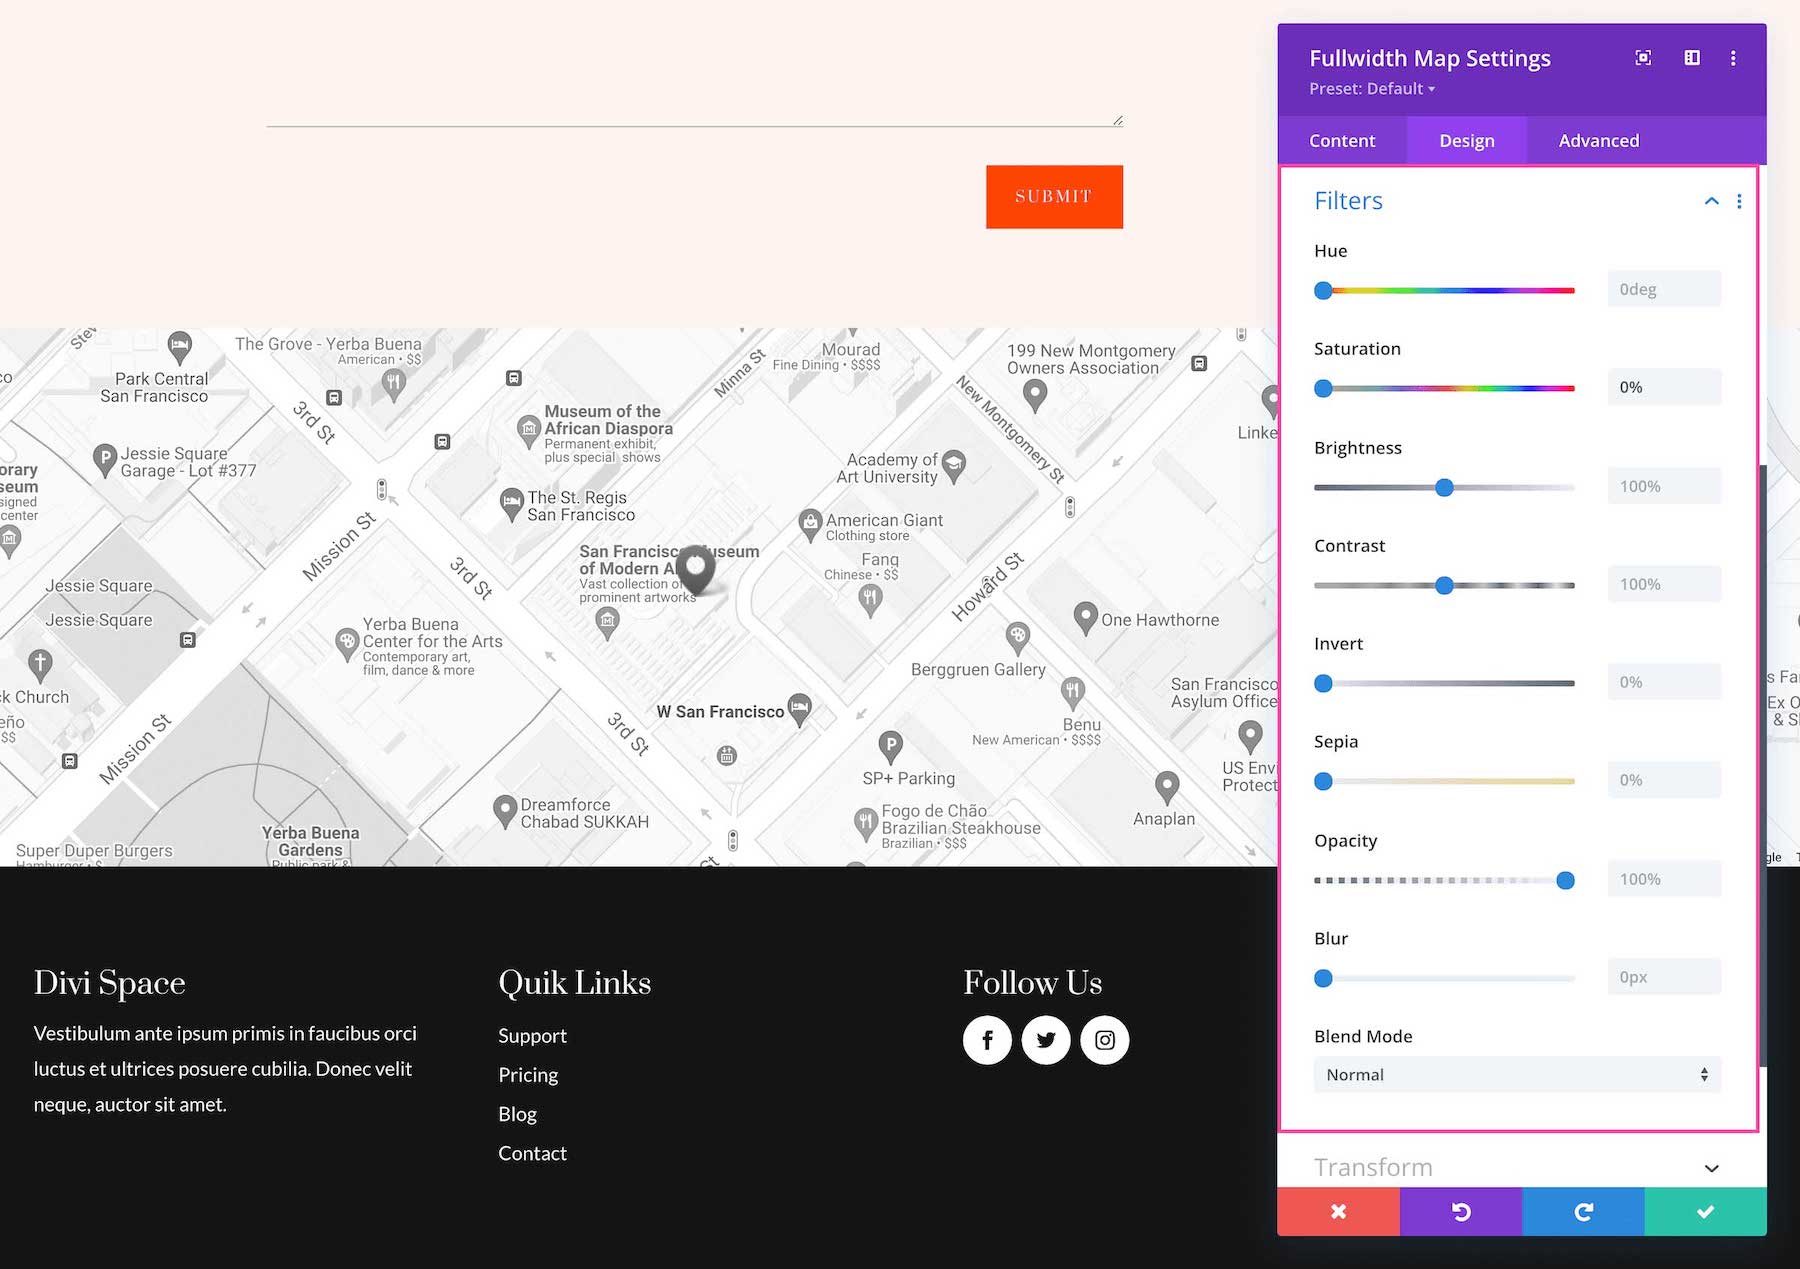Click the Submit button
Screen dimensions: 1800x1269
[1054, 196]
